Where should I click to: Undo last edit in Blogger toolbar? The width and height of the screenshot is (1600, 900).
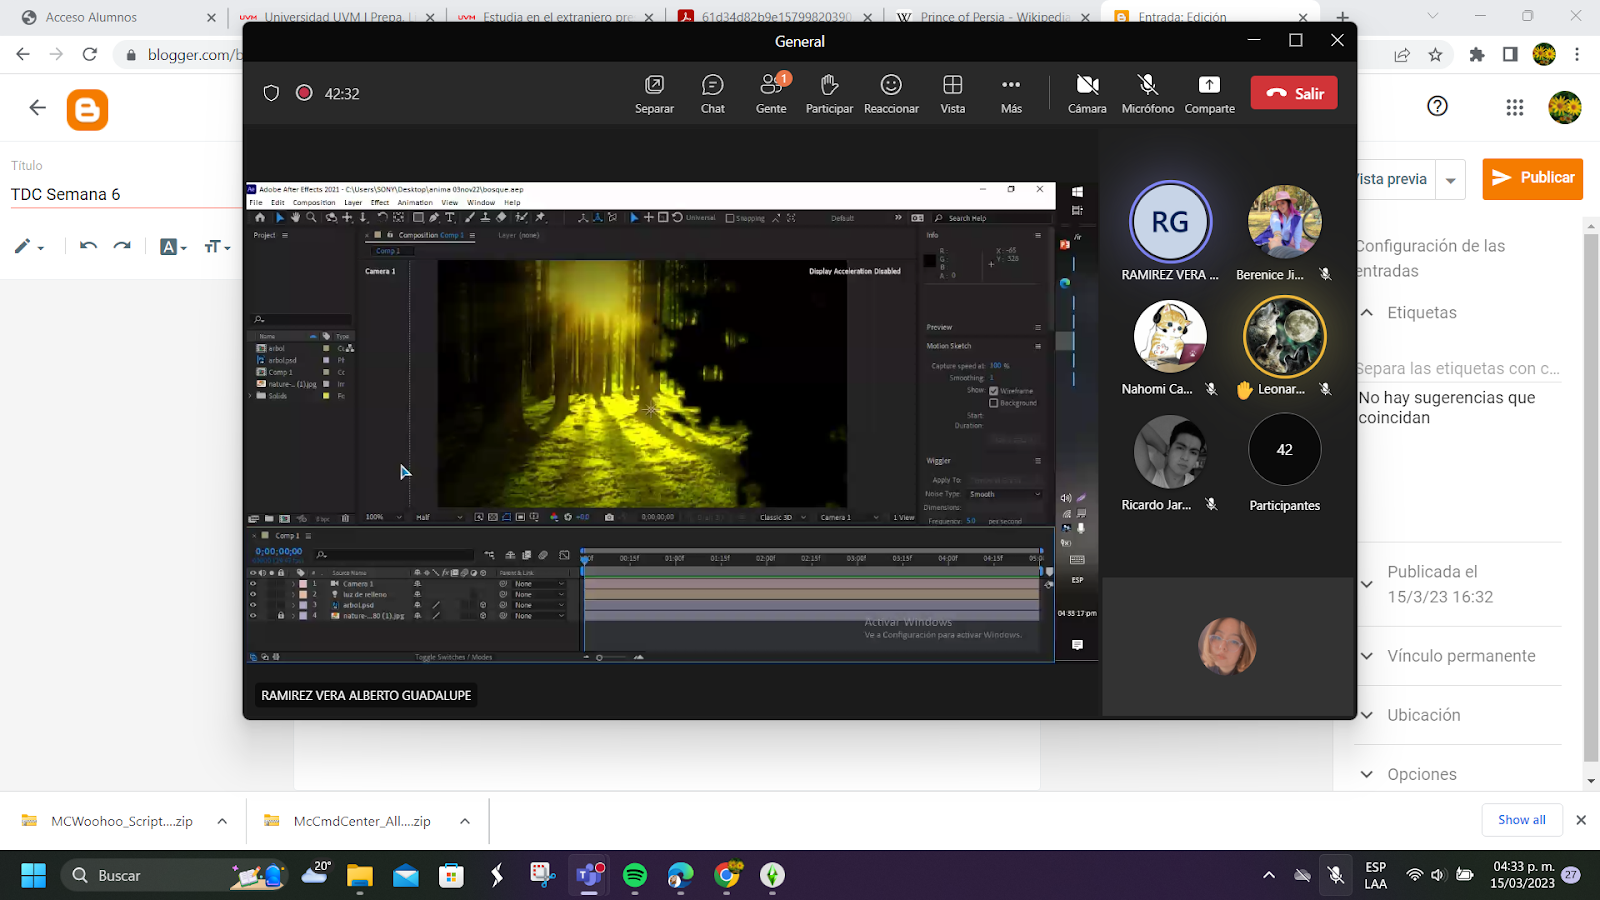88,246
